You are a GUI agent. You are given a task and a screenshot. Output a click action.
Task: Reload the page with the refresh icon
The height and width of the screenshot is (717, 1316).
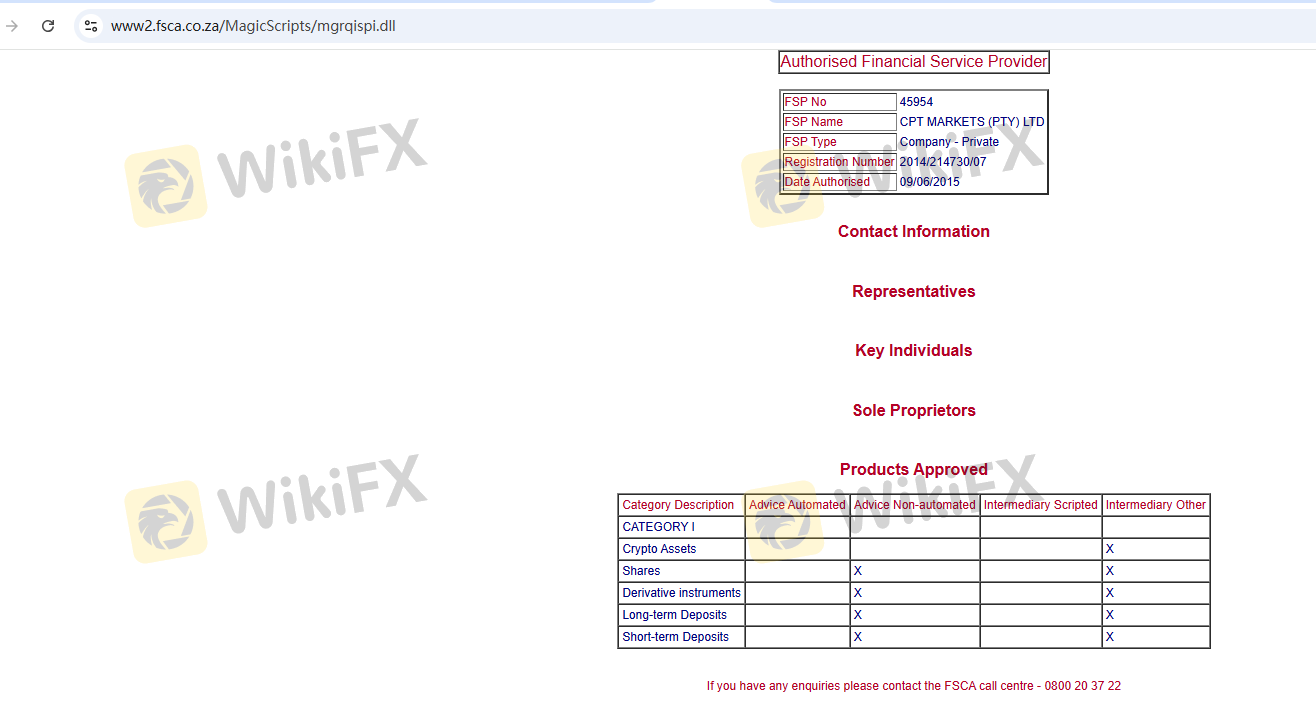point(47,26)
